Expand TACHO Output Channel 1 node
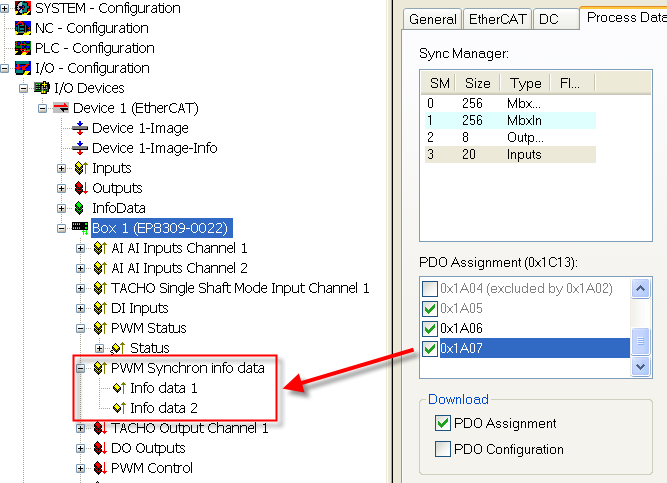667x483 pixels. (80, 428)
